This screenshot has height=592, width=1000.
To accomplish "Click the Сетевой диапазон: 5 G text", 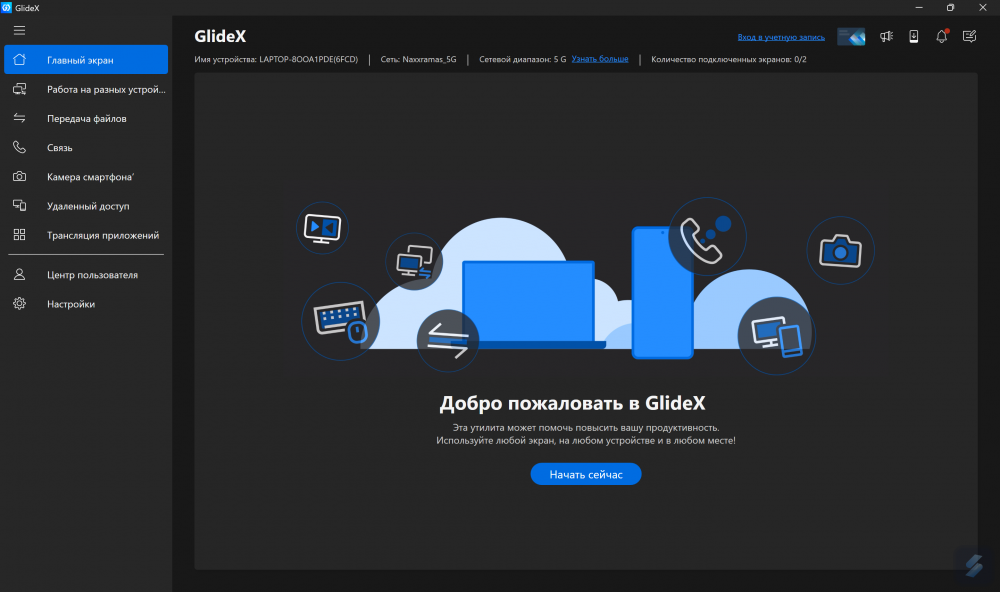I will [x=522, y=59].
